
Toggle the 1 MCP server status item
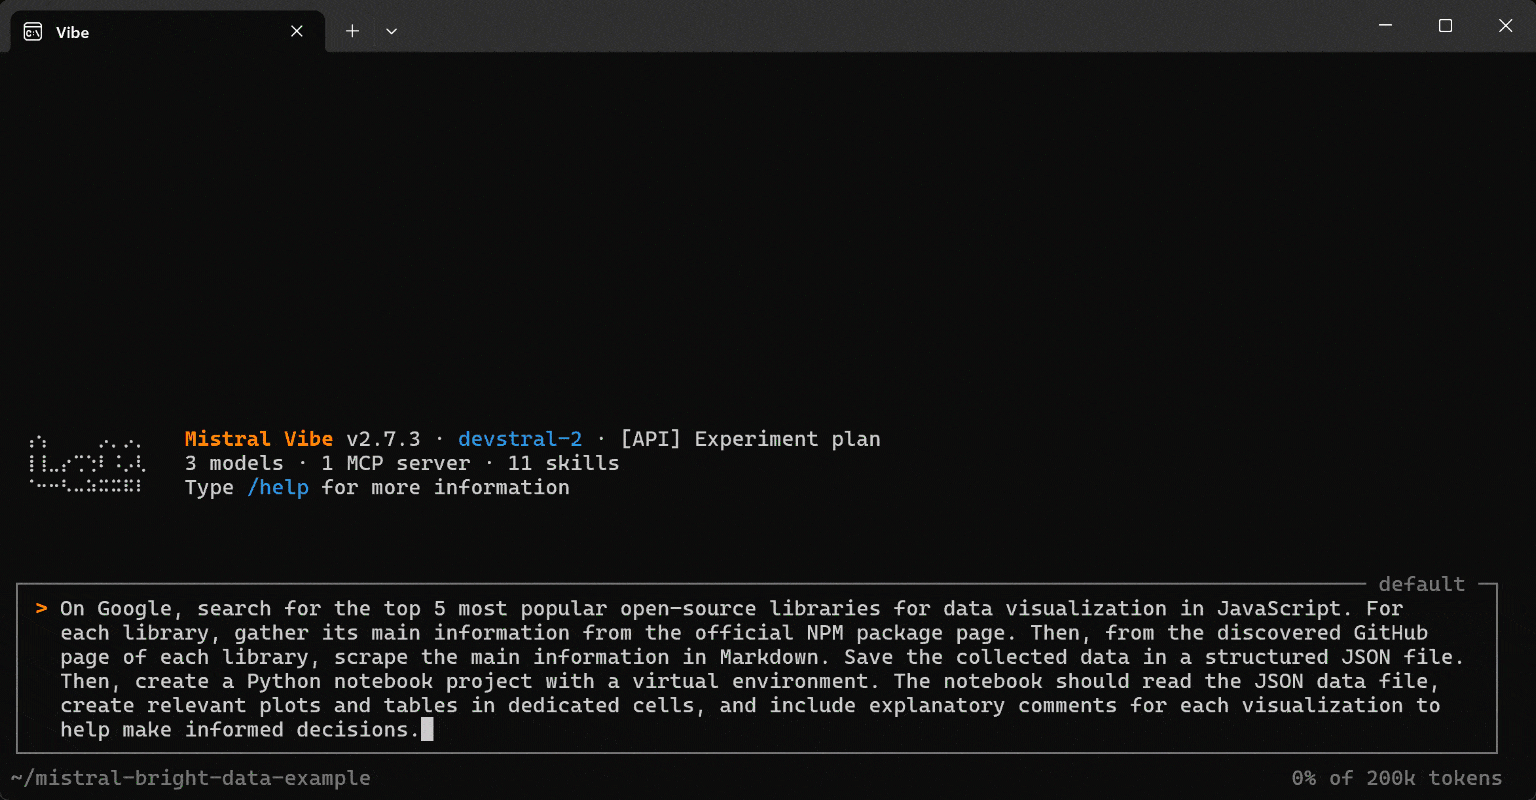[x=395, y=462]
